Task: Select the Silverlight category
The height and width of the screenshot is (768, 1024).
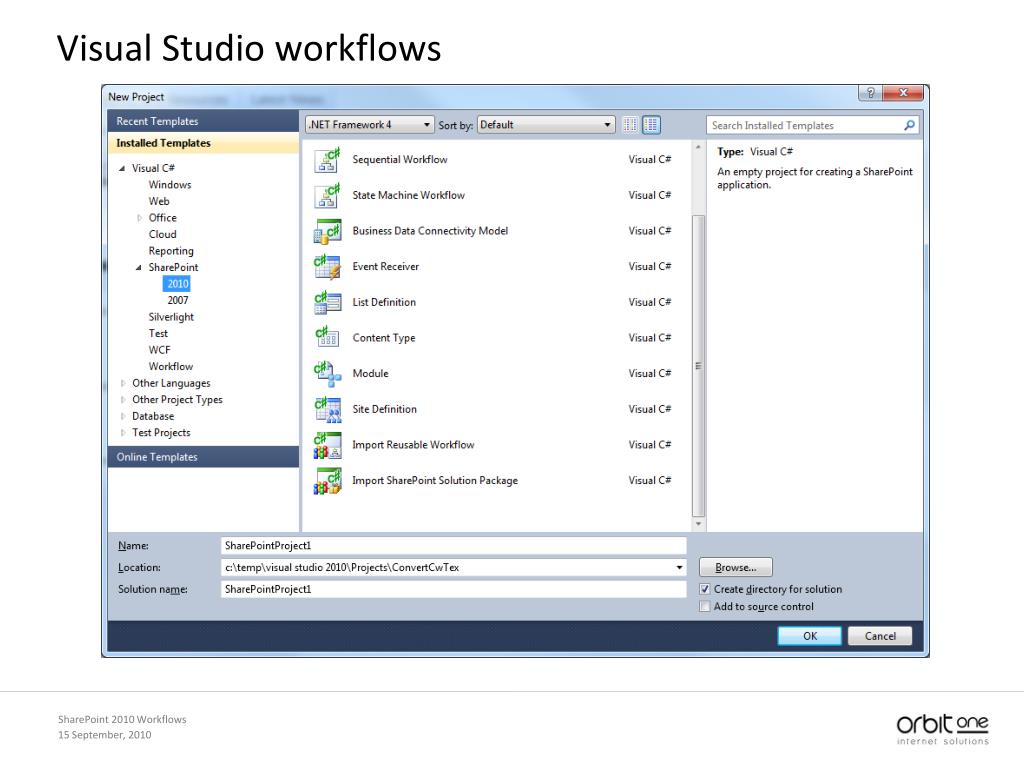Action: pos(171,317)
